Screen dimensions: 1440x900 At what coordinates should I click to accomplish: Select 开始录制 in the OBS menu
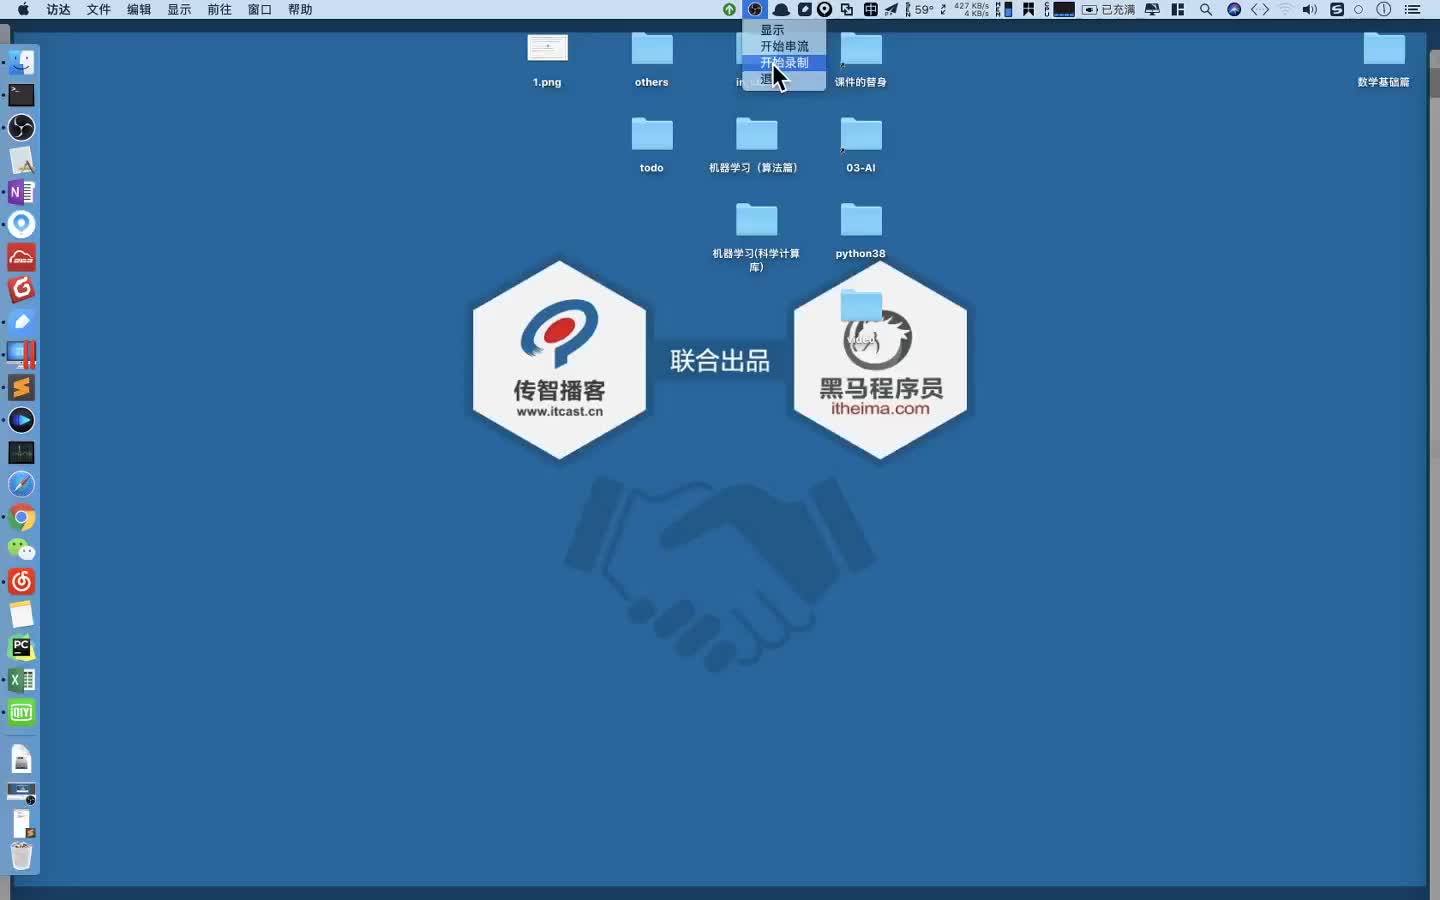click(784, 62)
